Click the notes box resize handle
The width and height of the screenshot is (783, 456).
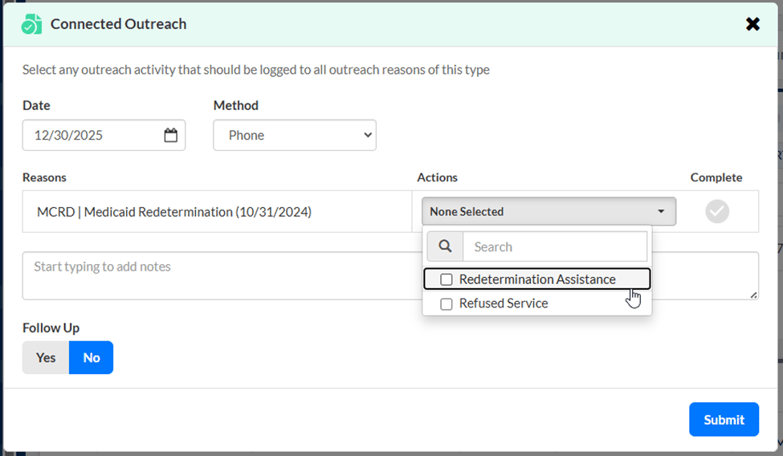(753, 294)
